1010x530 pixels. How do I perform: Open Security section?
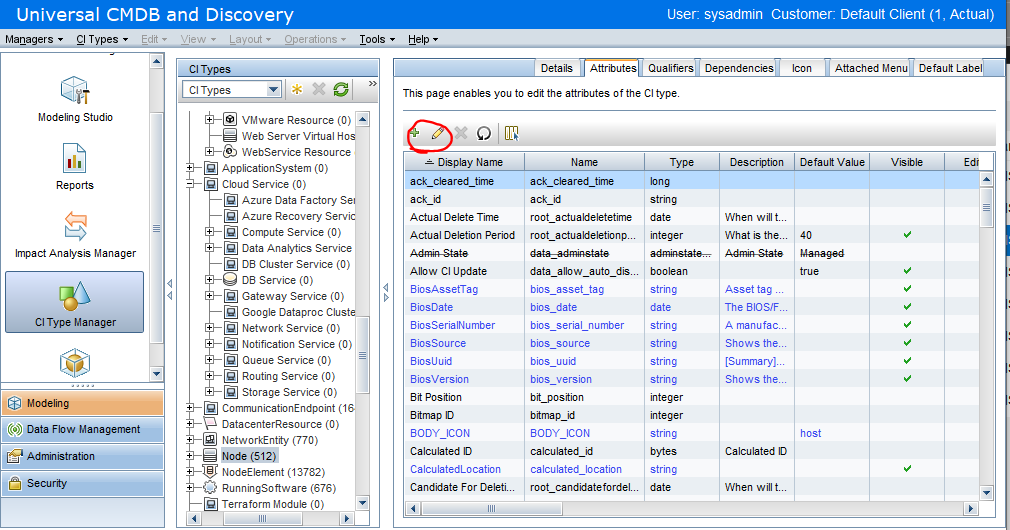pyautogui.click(x=82, y=483)
